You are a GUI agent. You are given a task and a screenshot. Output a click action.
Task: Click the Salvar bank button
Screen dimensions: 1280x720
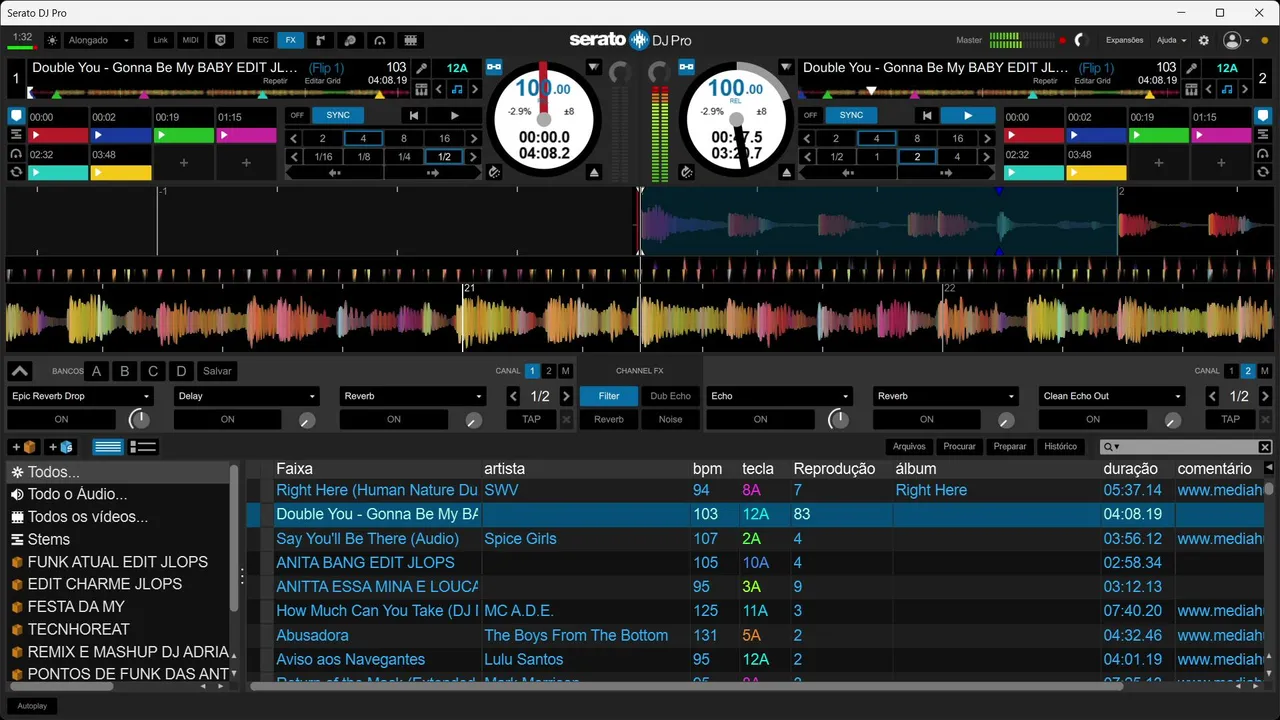(217, 371)
